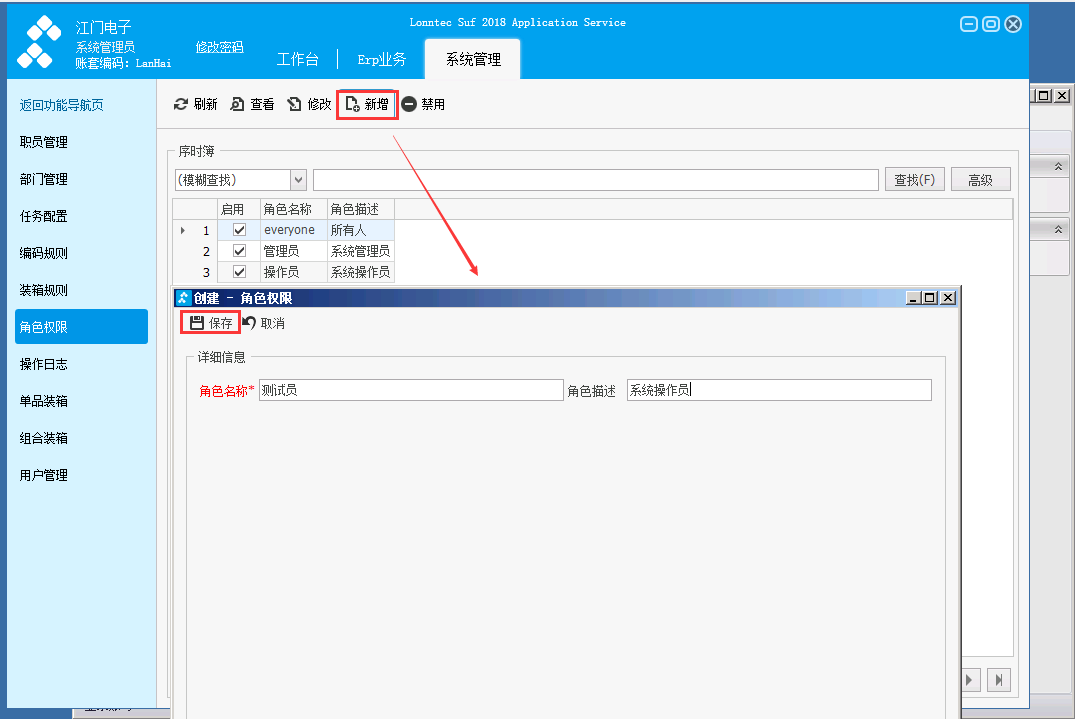Image resolution: width=1075 pixels, height=719 pixels.
Task: Open 装箱规则 in the sidebar
Action: (44, 290)
